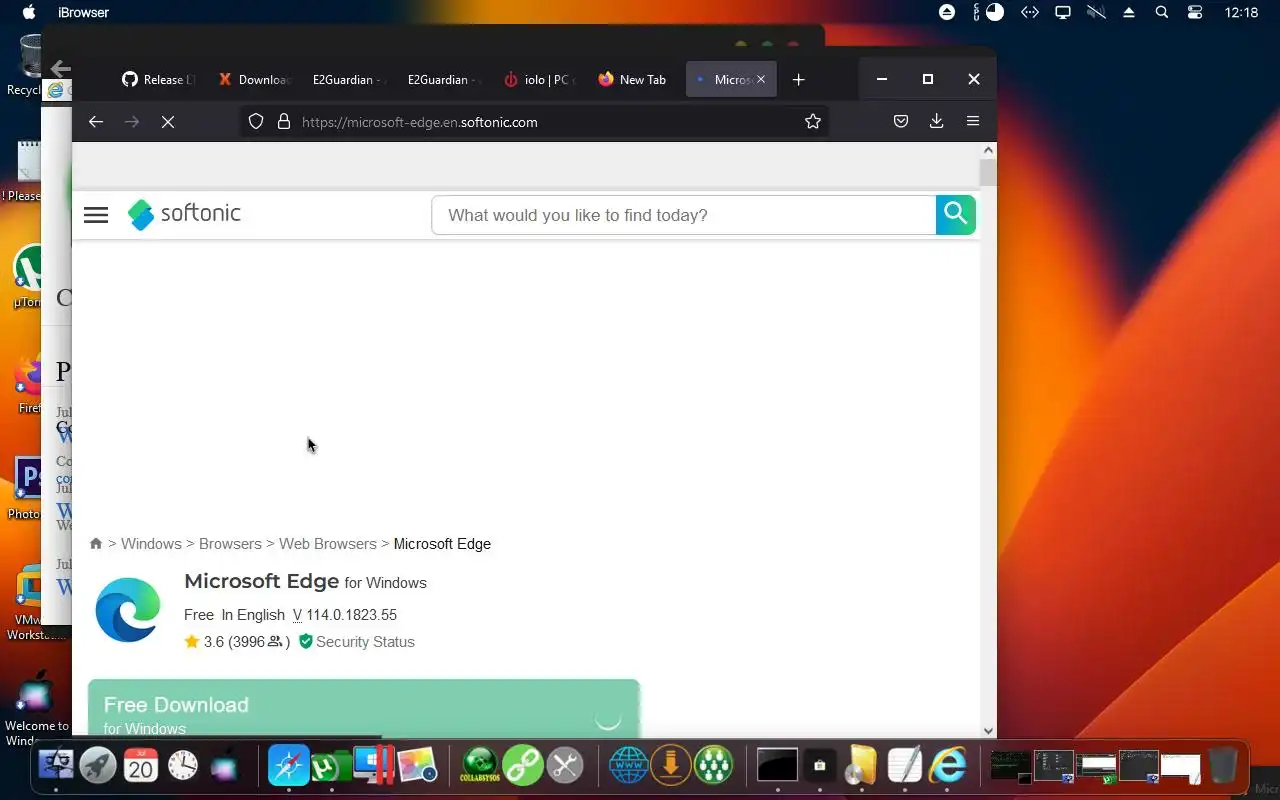Click the softonic logo
This screenshot has width=1280, height=800.
(185, 214)
